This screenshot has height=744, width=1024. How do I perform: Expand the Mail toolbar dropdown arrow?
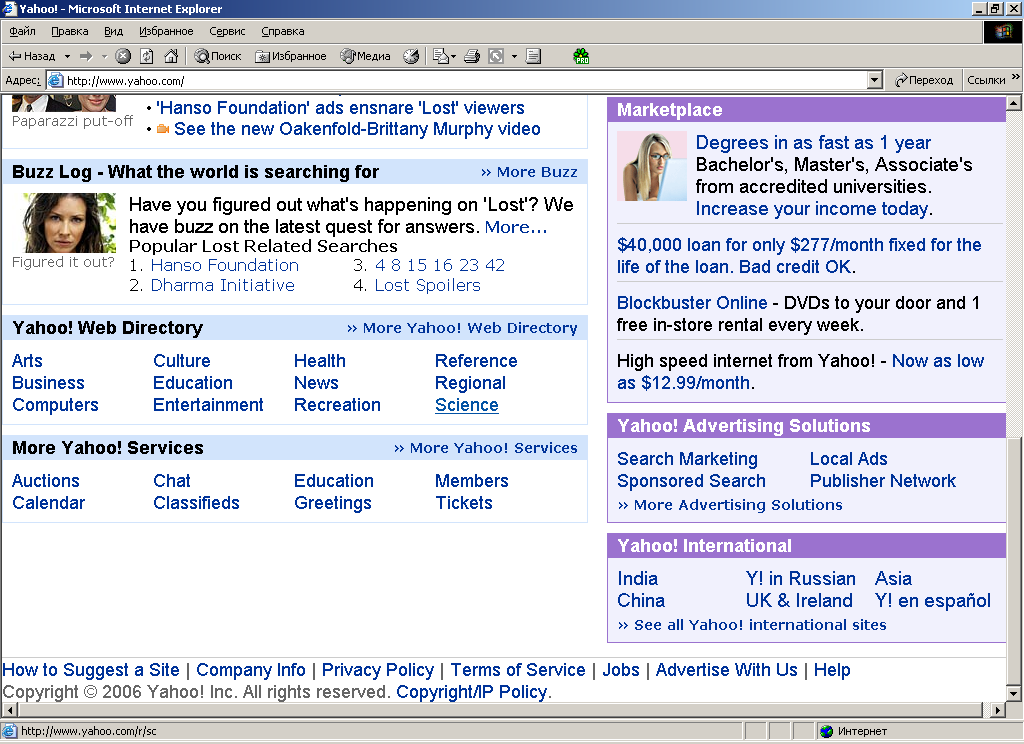click(453, 56)
